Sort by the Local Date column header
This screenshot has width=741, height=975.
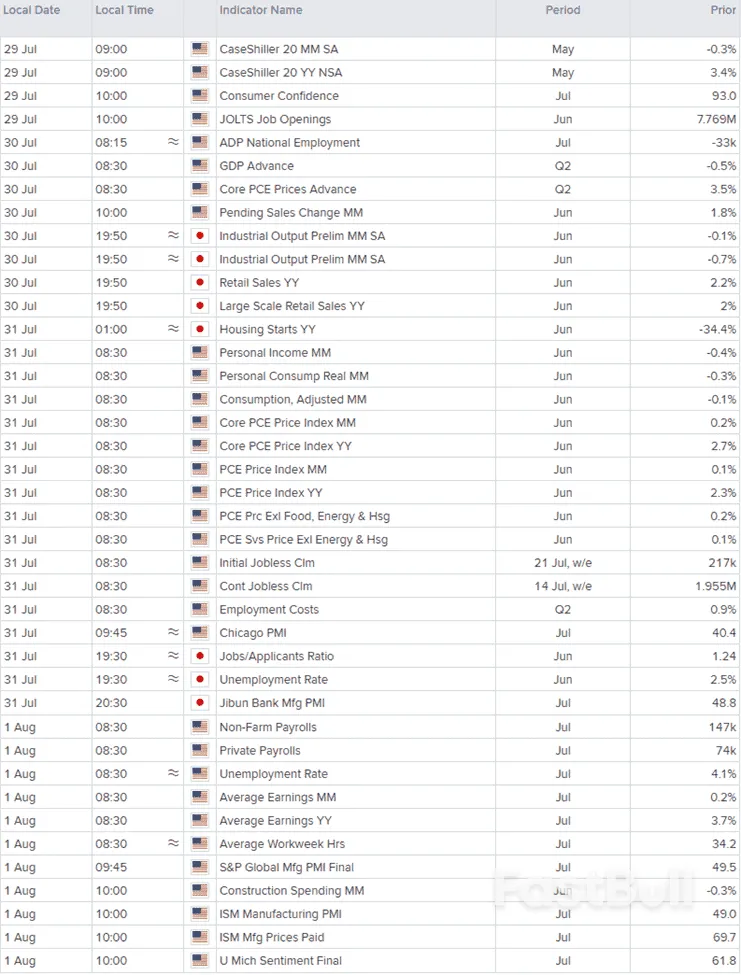(x=33, y=10)
